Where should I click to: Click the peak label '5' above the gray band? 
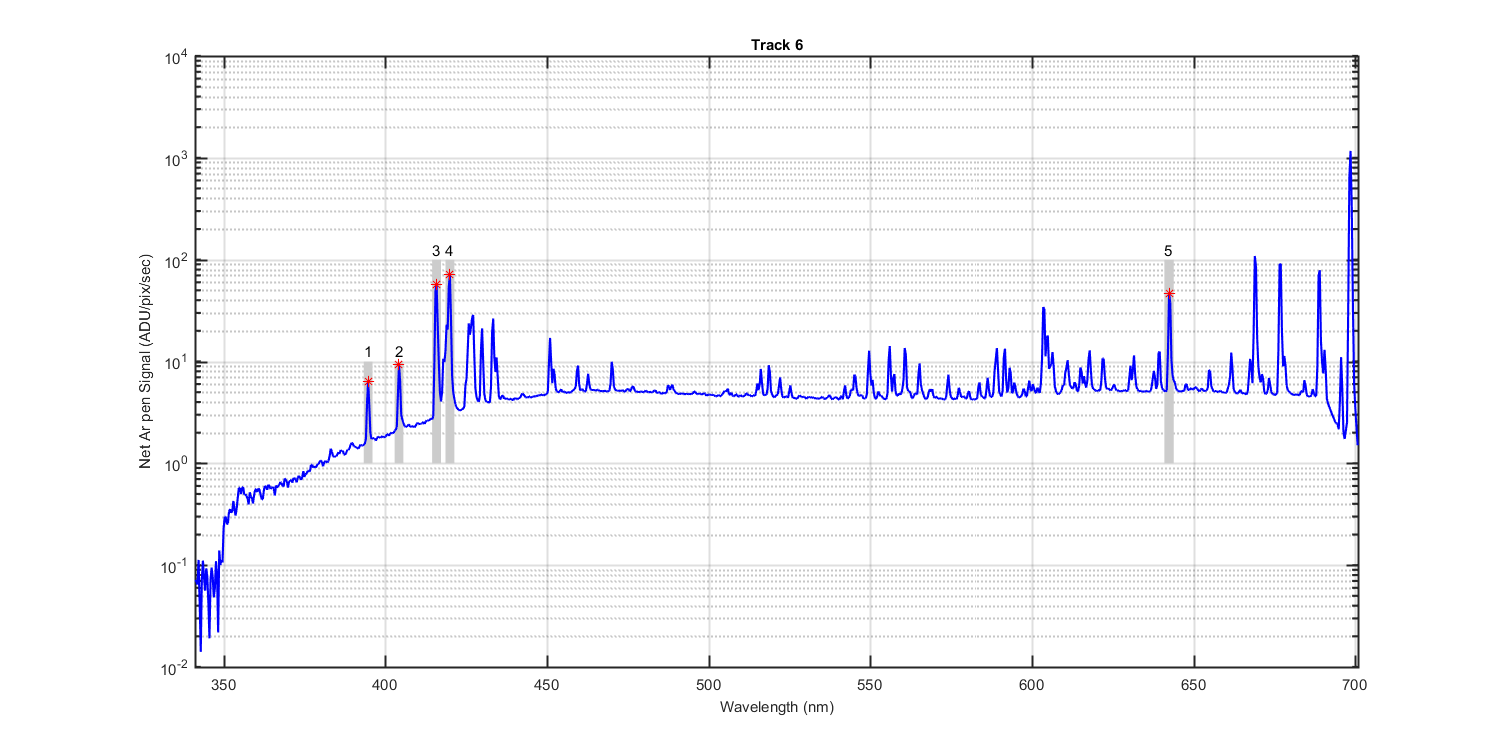1168,250
